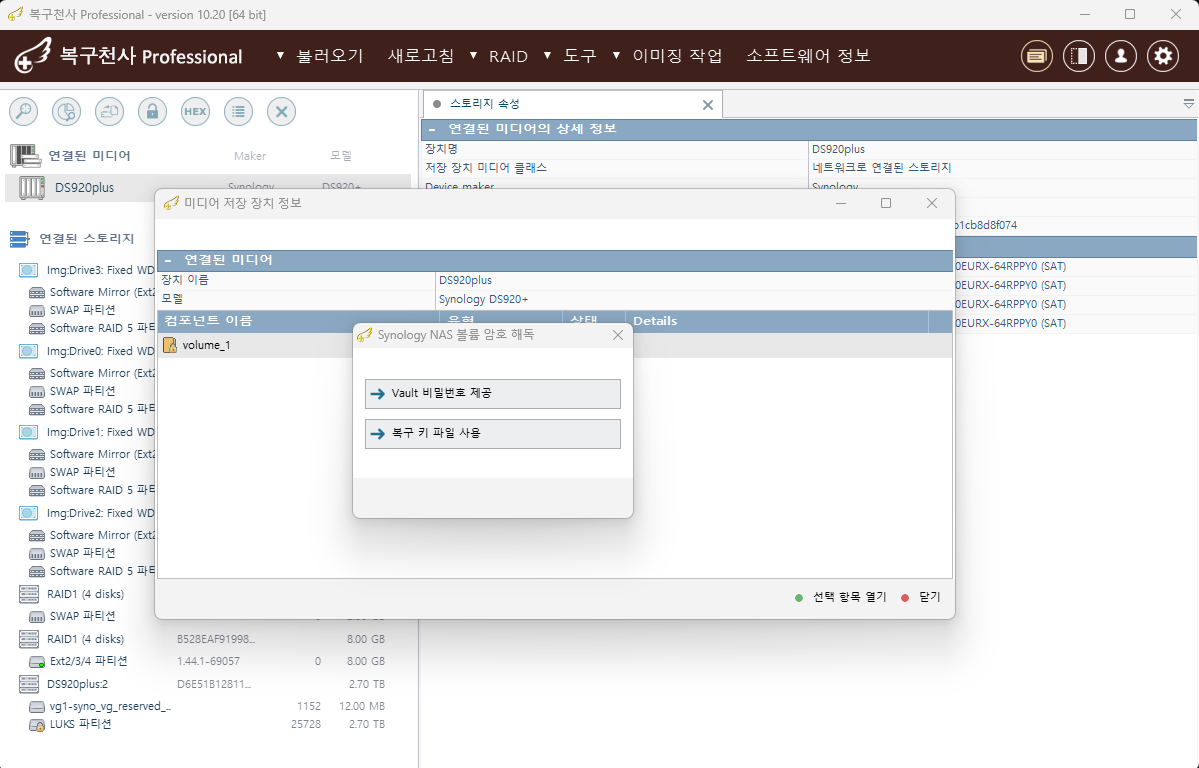Select the Ext2/3/4 파티션 entry
This screenshot has width=1199, height=768.
[88, 661]
